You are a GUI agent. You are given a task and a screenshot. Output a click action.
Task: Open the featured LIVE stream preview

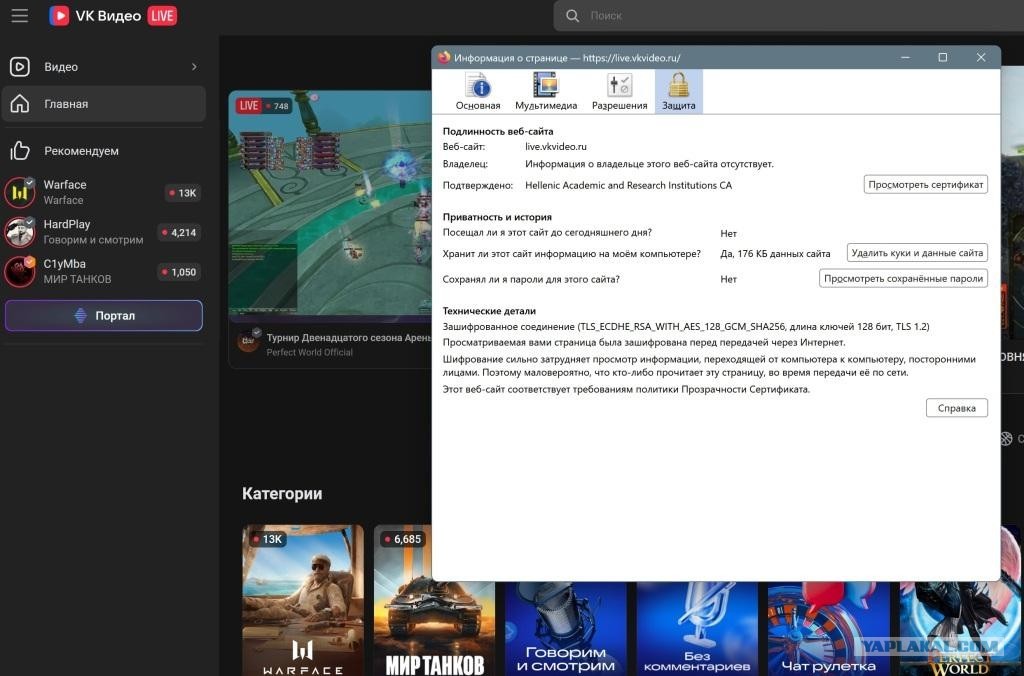pyautogui.click(x=330, y=206)
